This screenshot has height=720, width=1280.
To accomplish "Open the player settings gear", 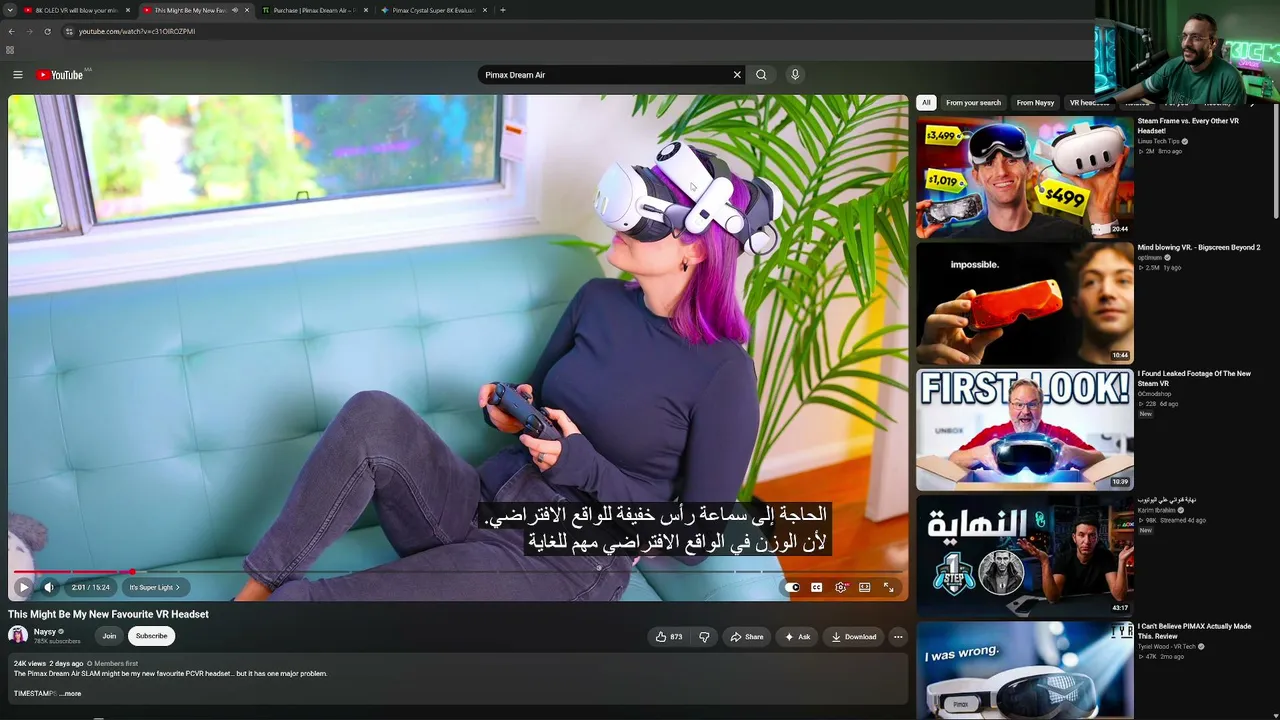I will click(840, 587).
